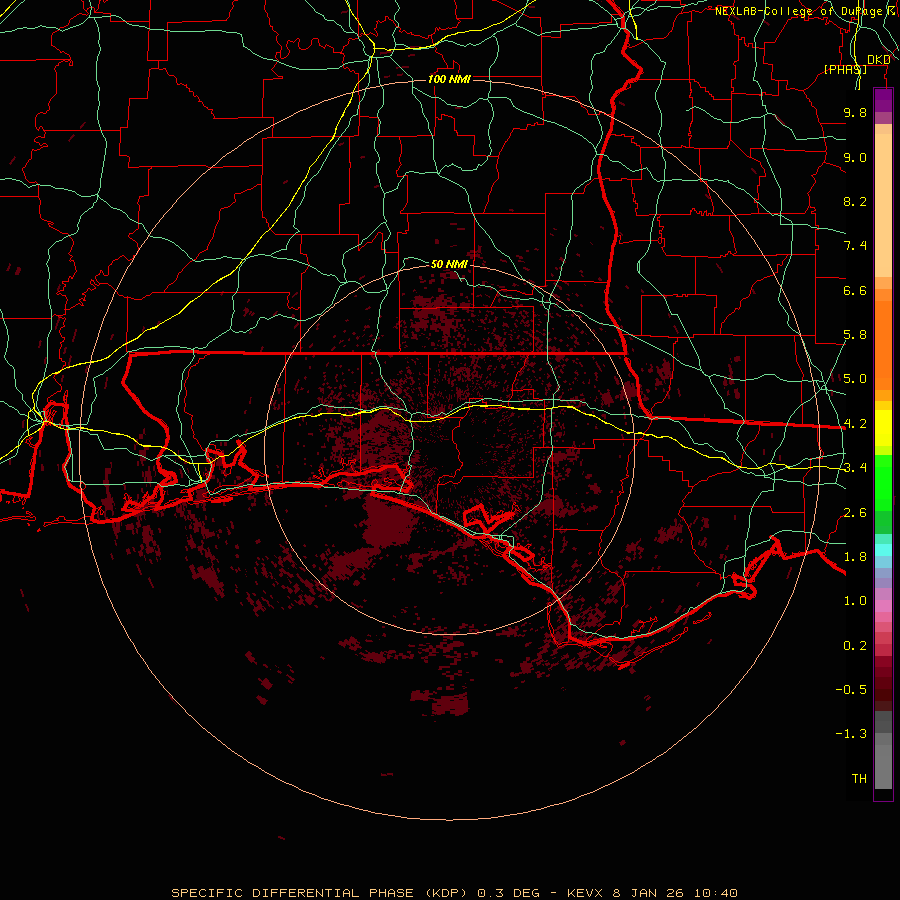This screenshot has width=900, height=900.
Task: Click the [PHAS] units label
Action: pos(845,69)
